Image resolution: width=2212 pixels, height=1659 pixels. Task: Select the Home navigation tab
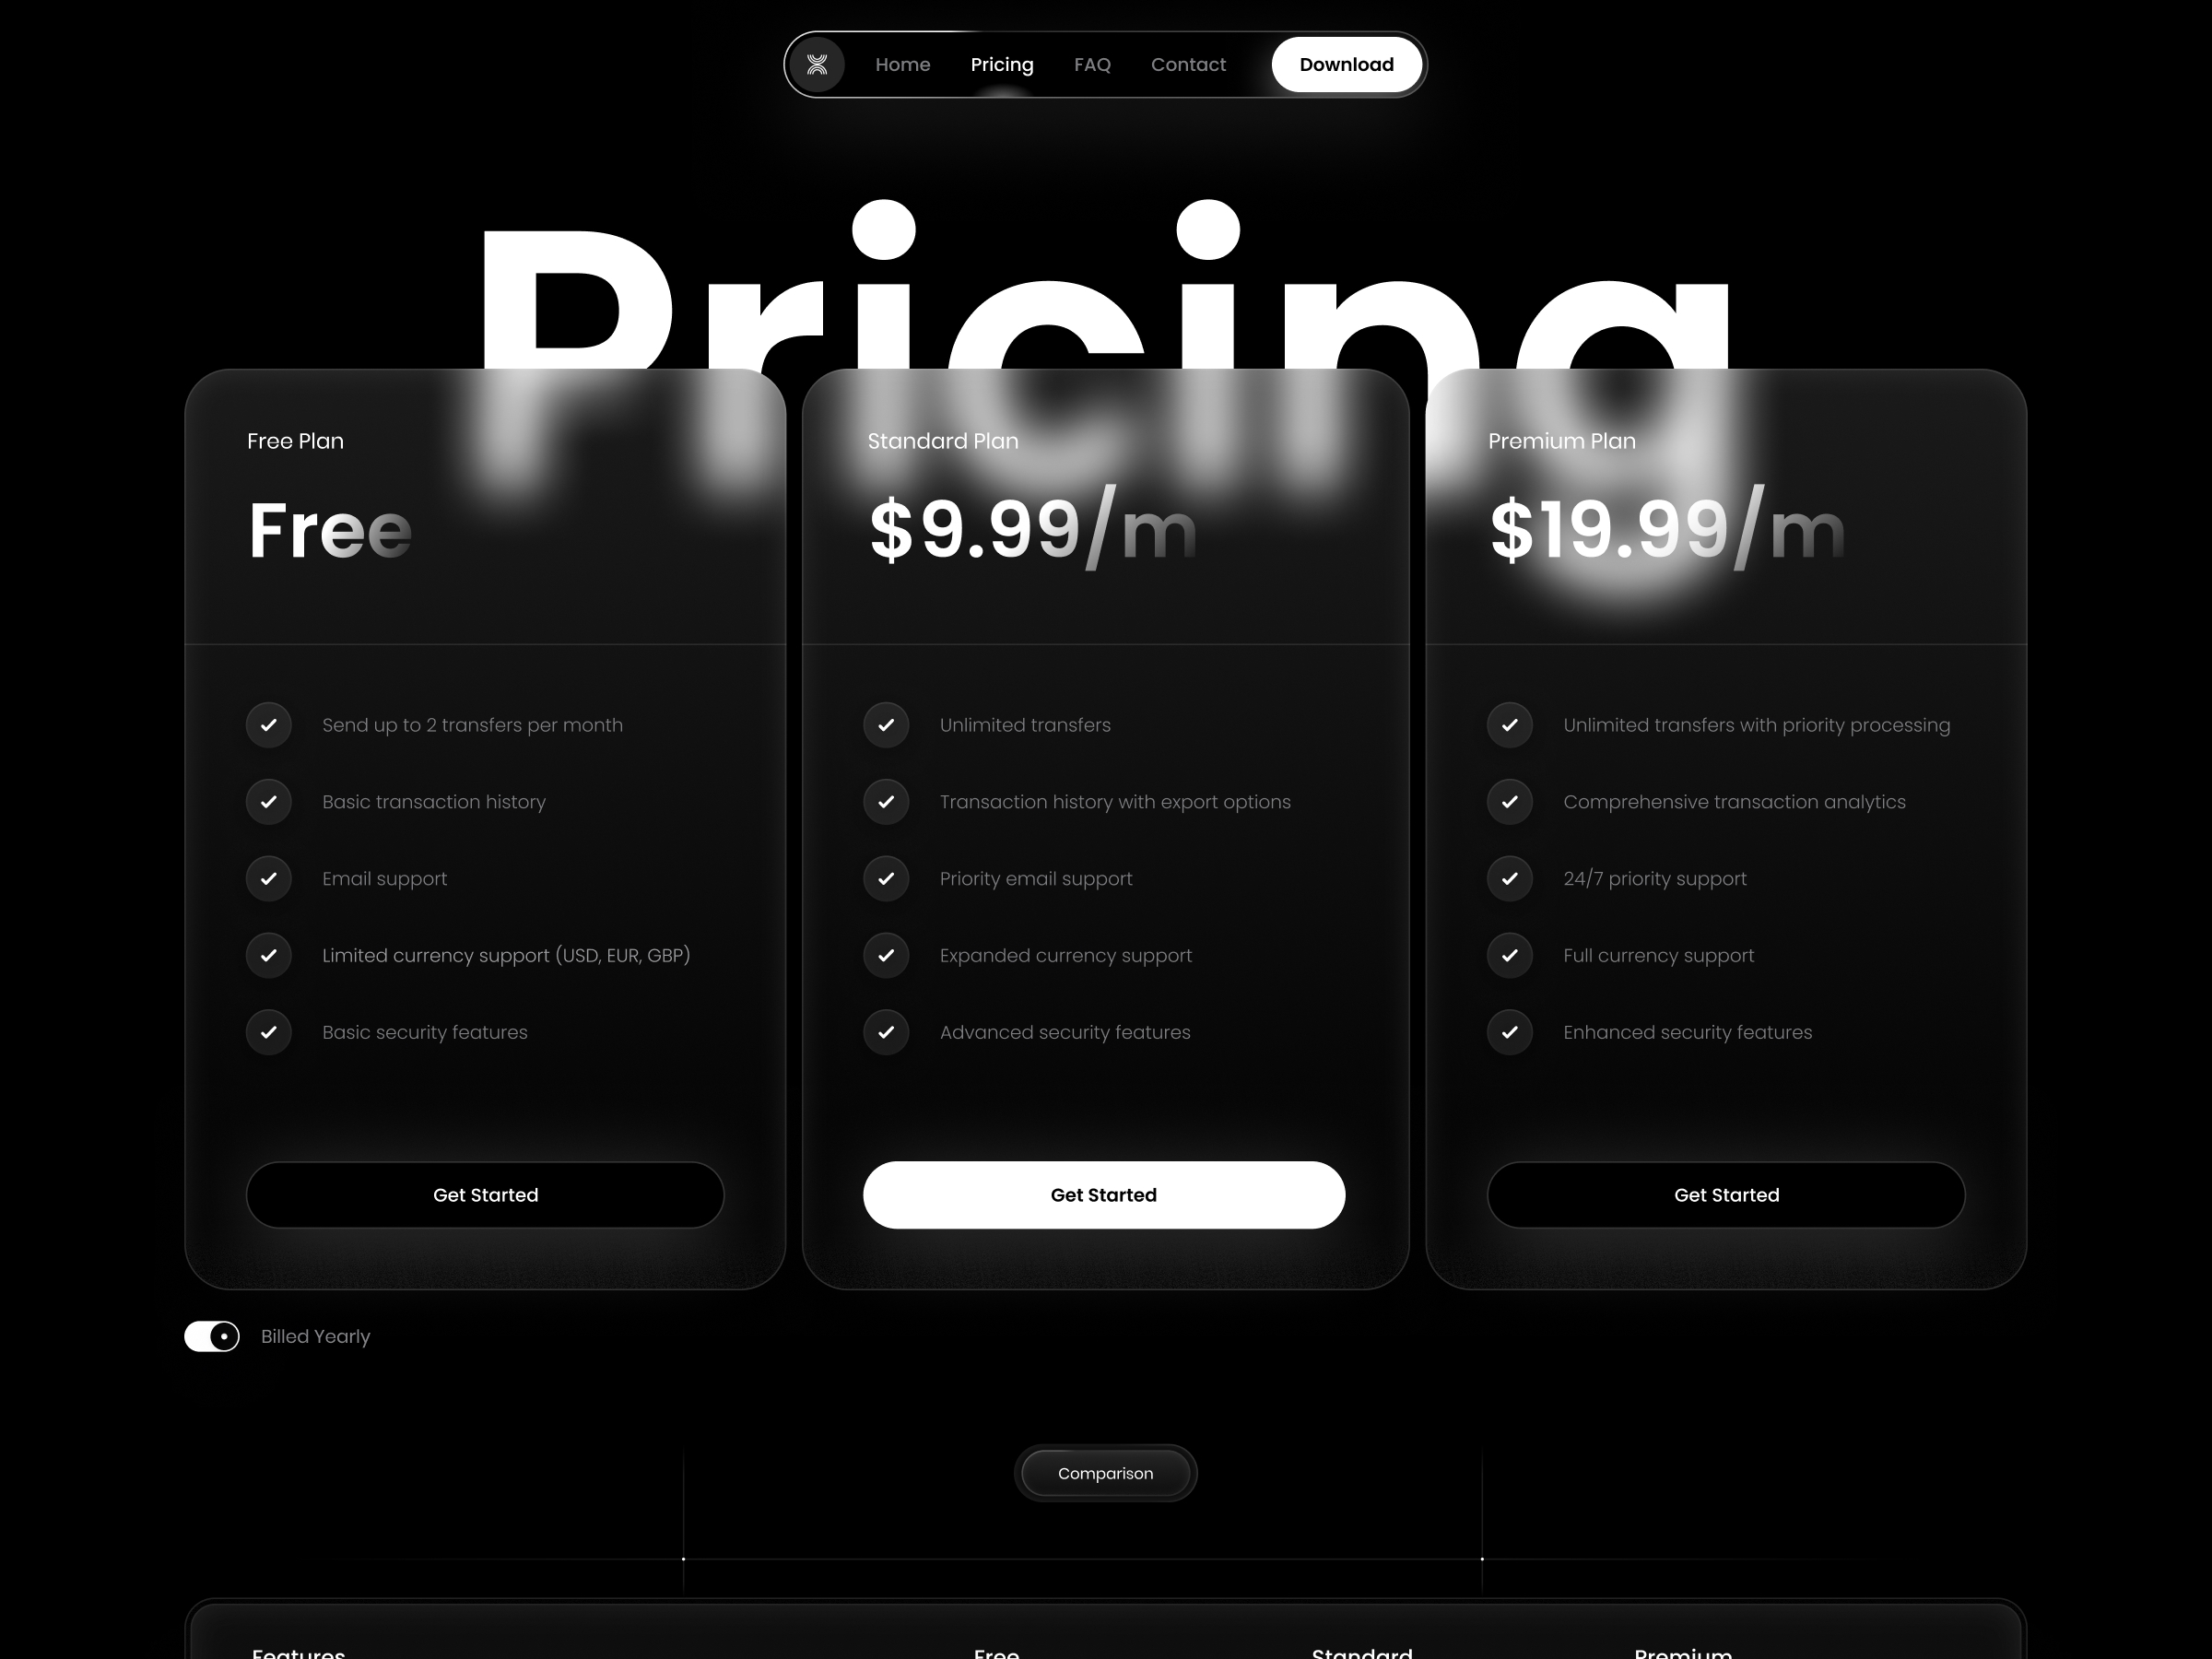coord(902,65)
